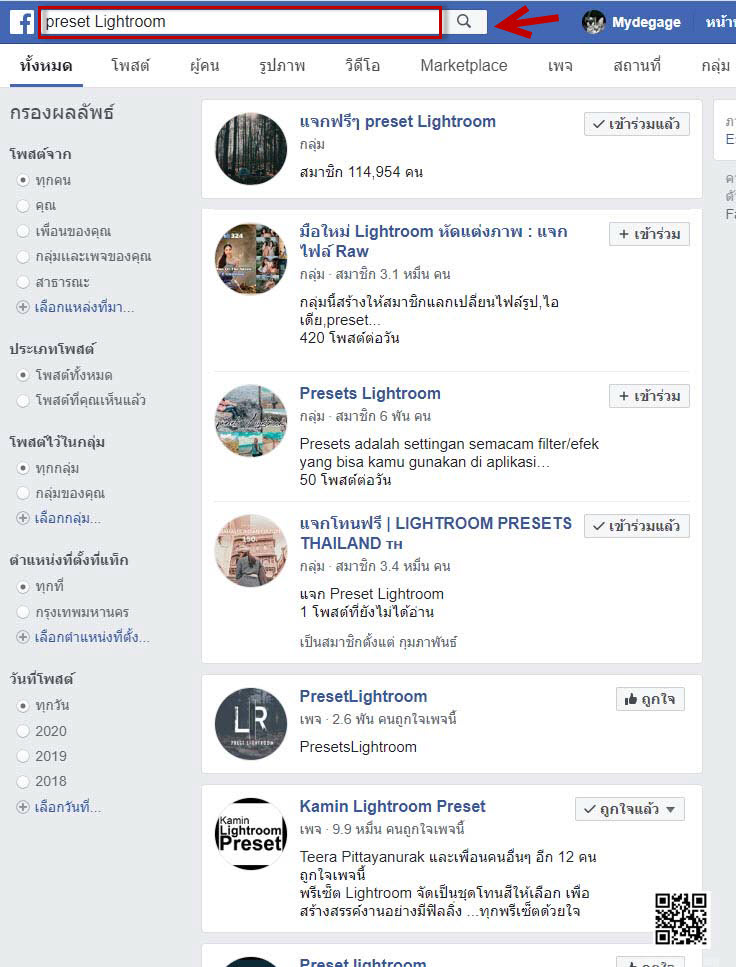
Task: Join the มือใหม่ Lightroom group
Action: (x=649, y=234)
